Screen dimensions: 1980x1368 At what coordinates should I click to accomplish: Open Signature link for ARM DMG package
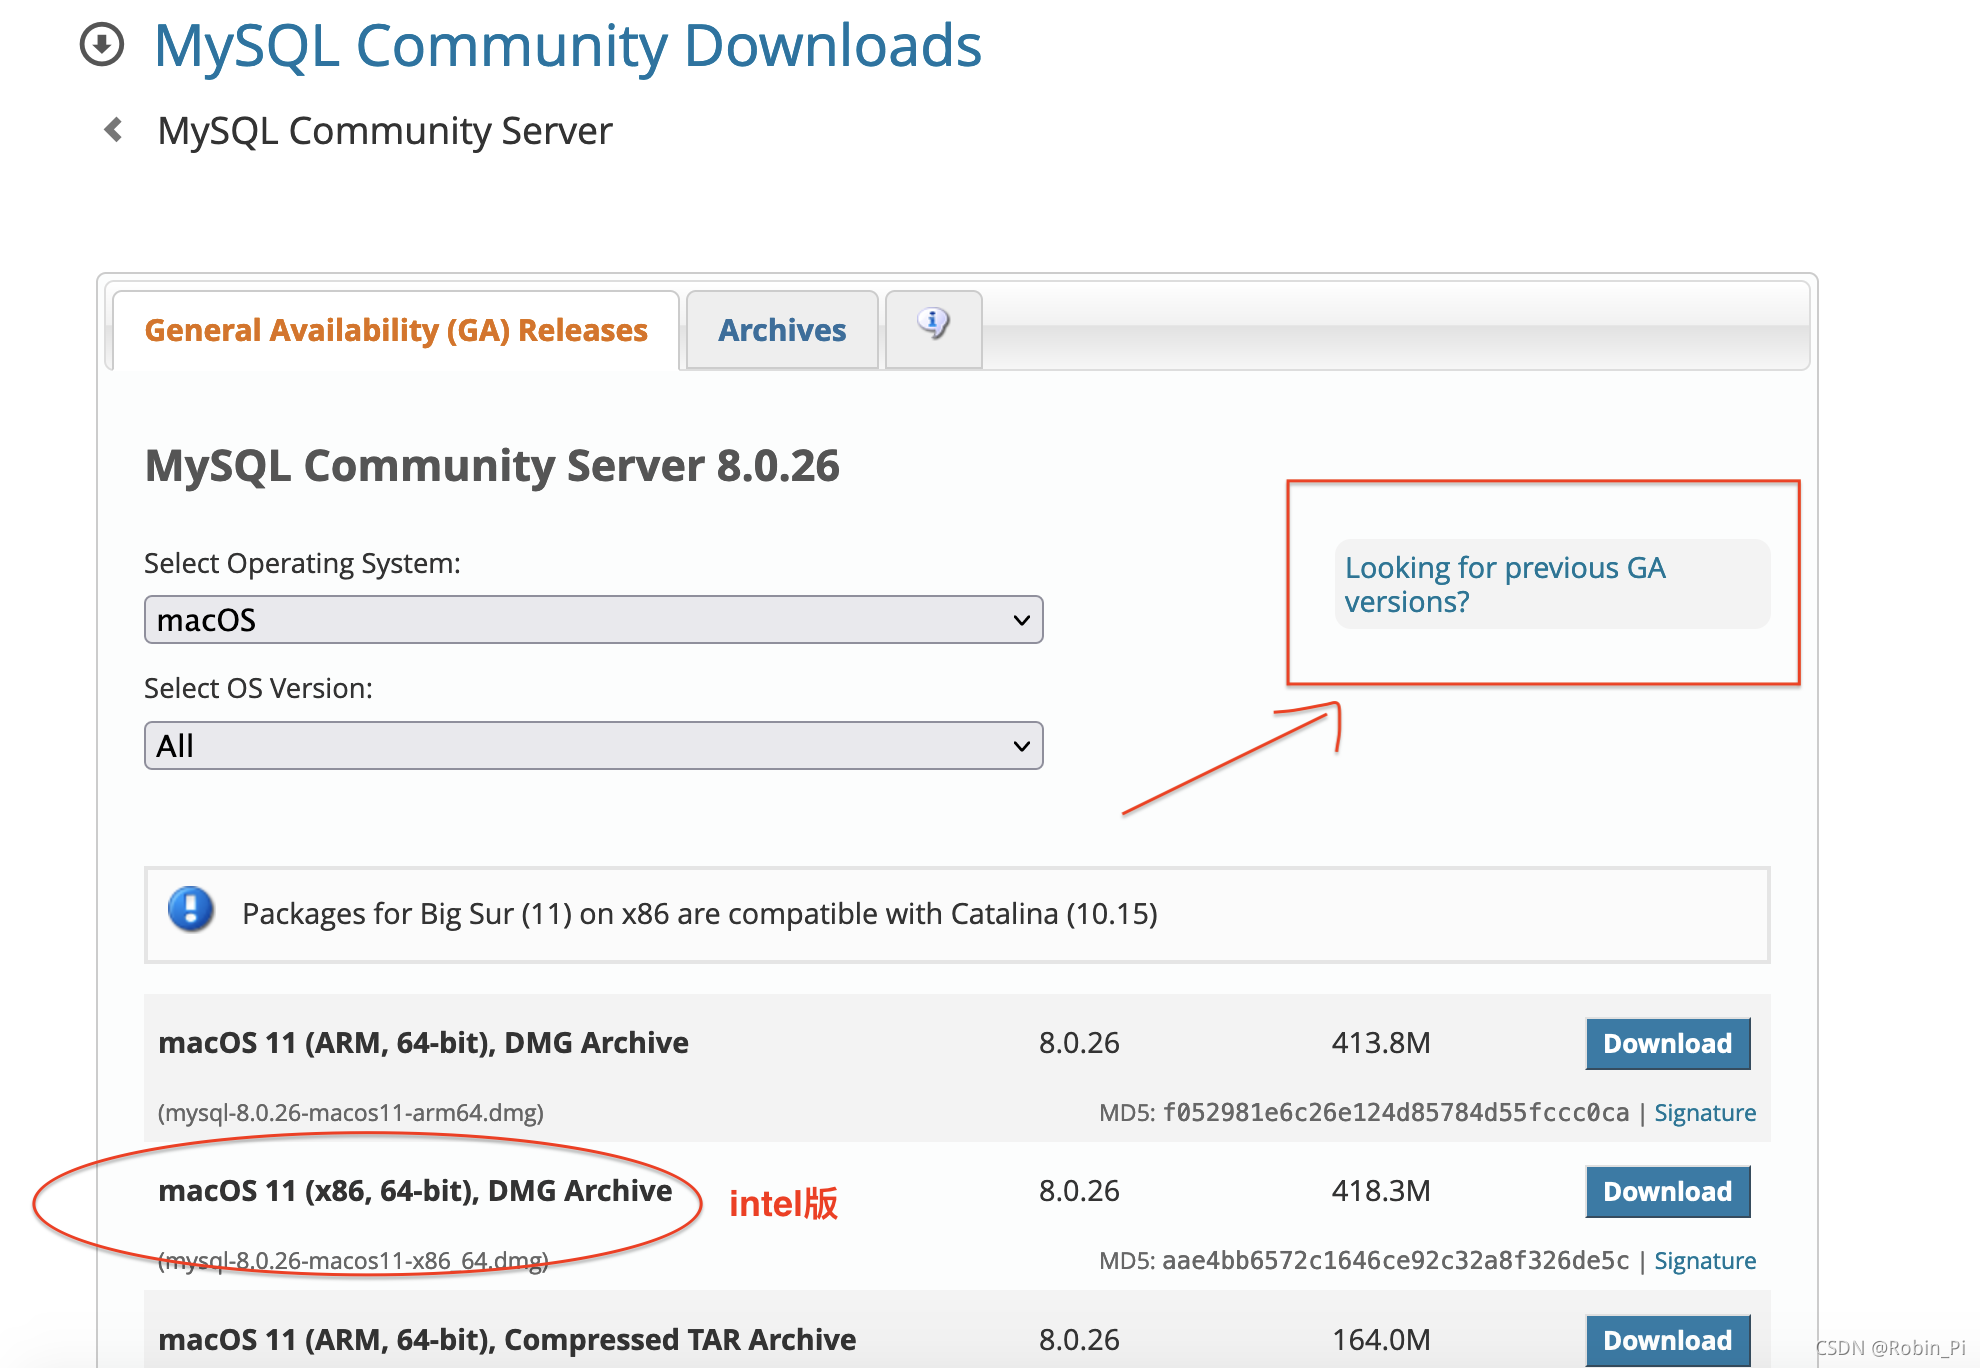(x=1704, y=1113)
